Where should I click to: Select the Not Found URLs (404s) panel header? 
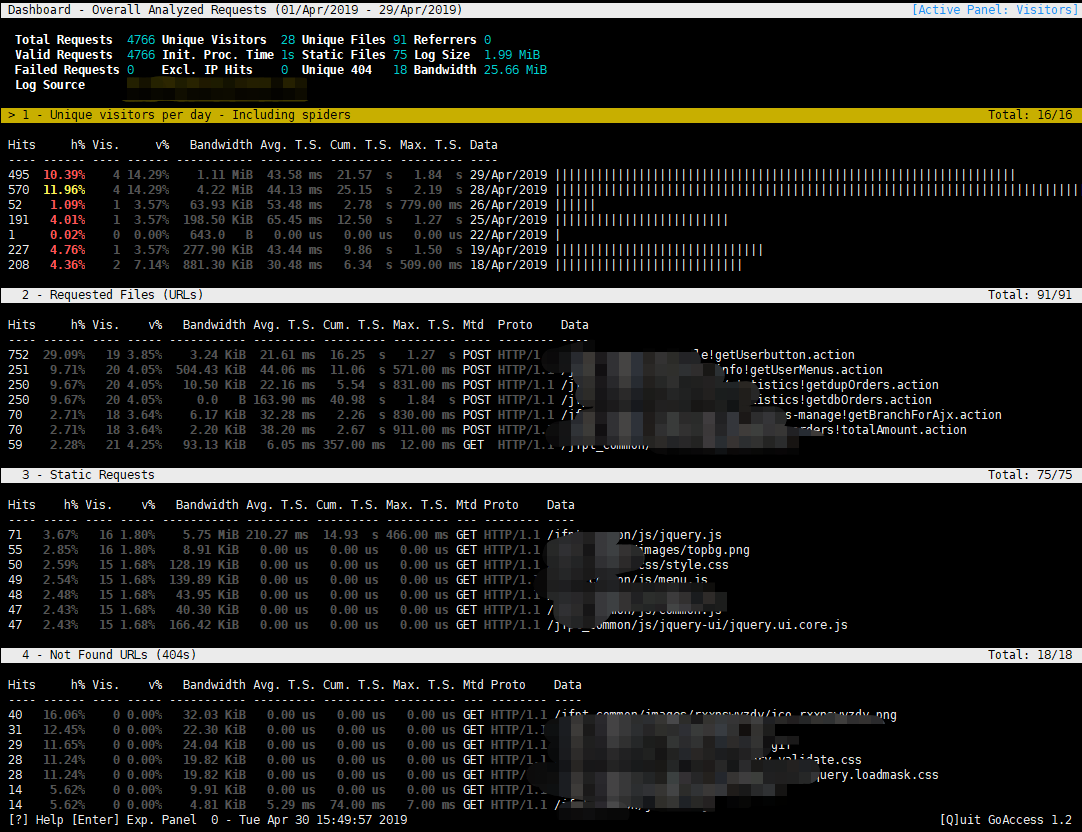(x=108, y=655)
